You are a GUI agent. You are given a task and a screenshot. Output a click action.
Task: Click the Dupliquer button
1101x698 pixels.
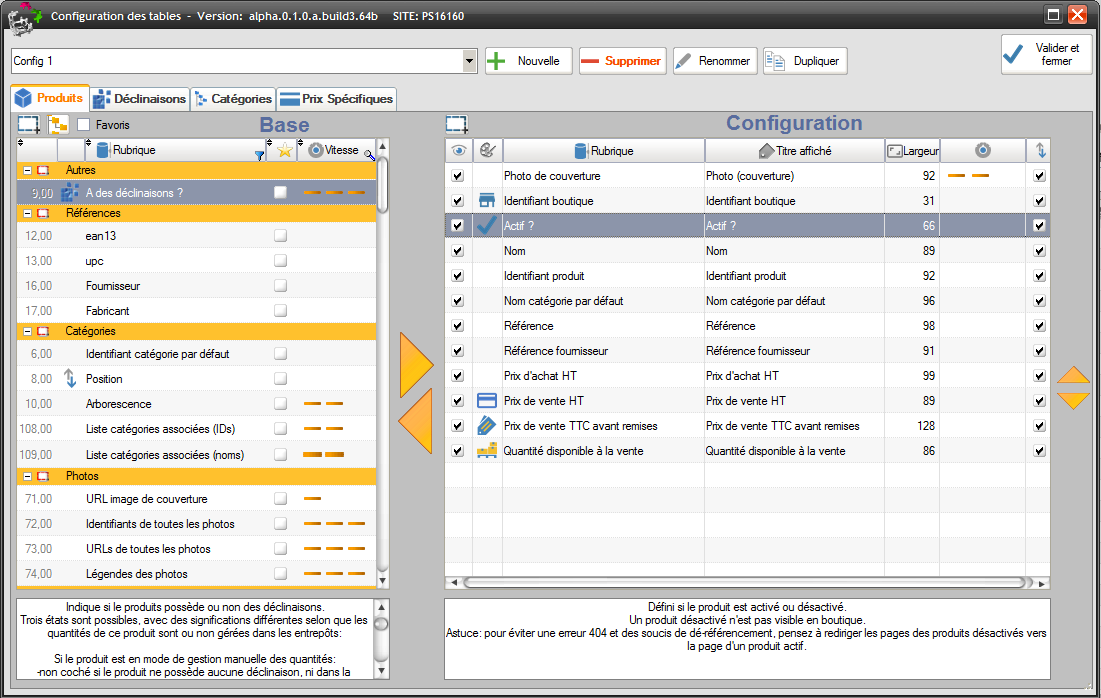[x=805, y=61]
